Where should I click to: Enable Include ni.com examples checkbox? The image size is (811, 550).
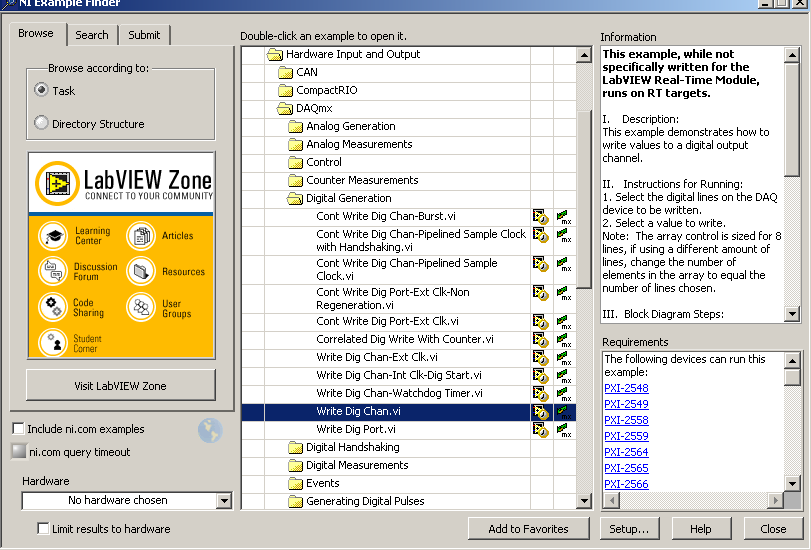click(18, 428)
